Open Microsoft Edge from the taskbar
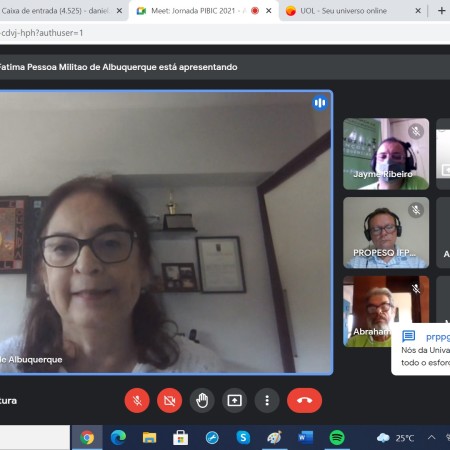 pos(118,437)
